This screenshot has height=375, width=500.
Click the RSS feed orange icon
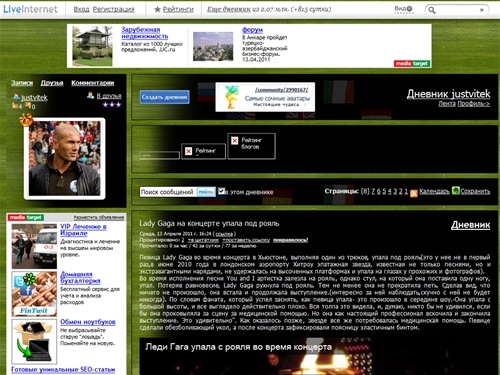click(414, 193)
